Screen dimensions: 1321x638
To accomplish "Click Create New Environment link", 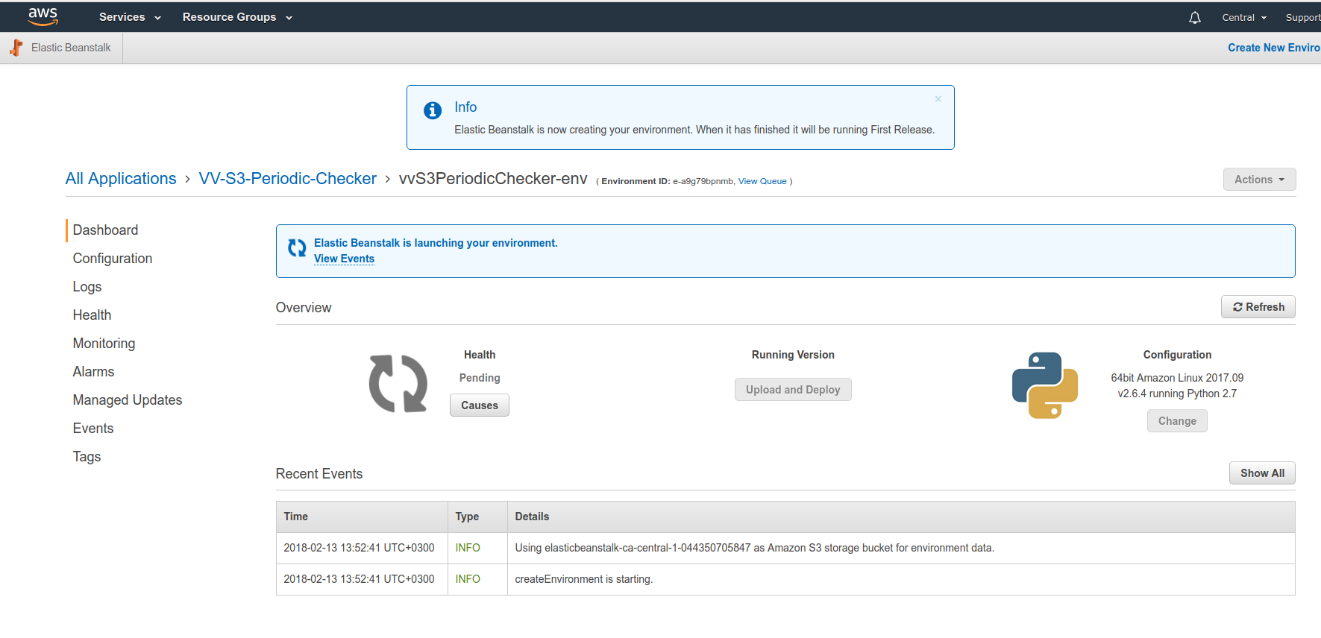I will pos(1274,47).
